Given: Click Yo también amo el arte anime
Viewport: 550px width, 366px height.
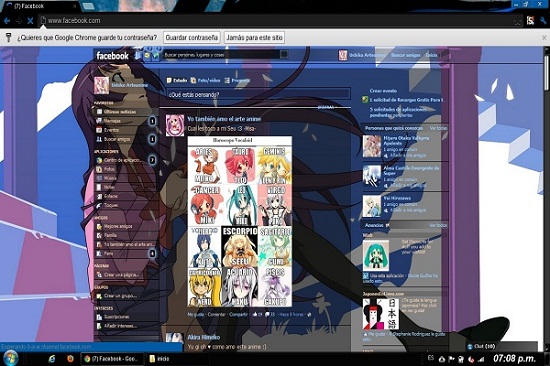Looking at the screenshot, I should click(224, 119).
